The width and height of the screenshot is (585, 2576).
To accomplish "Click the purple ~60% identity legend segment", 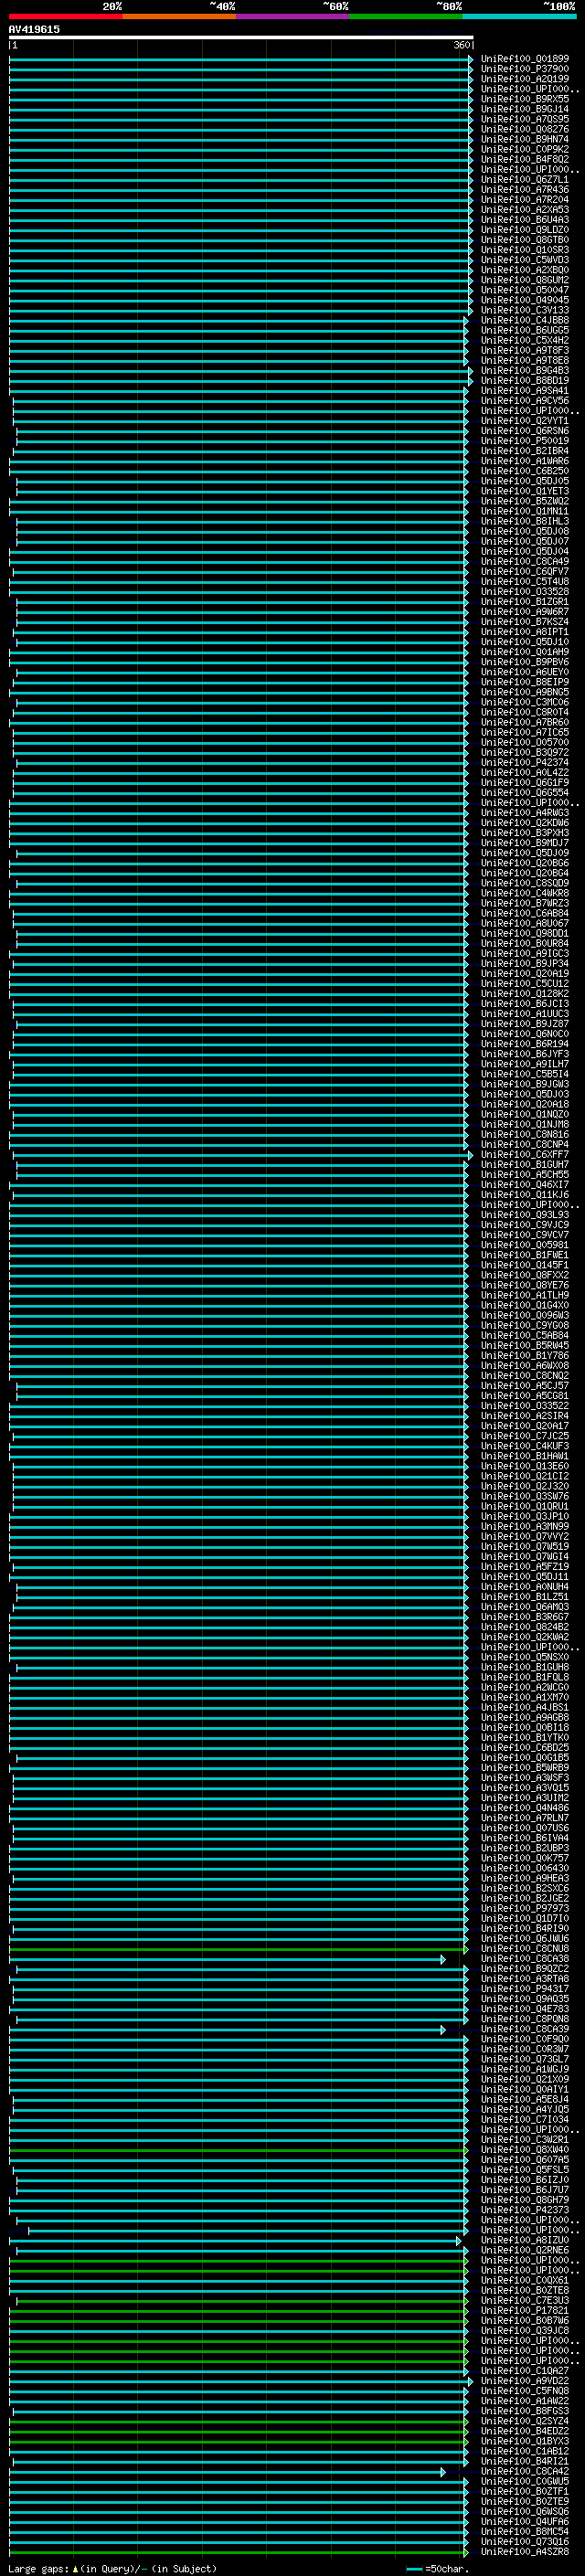I will [293, 16].
